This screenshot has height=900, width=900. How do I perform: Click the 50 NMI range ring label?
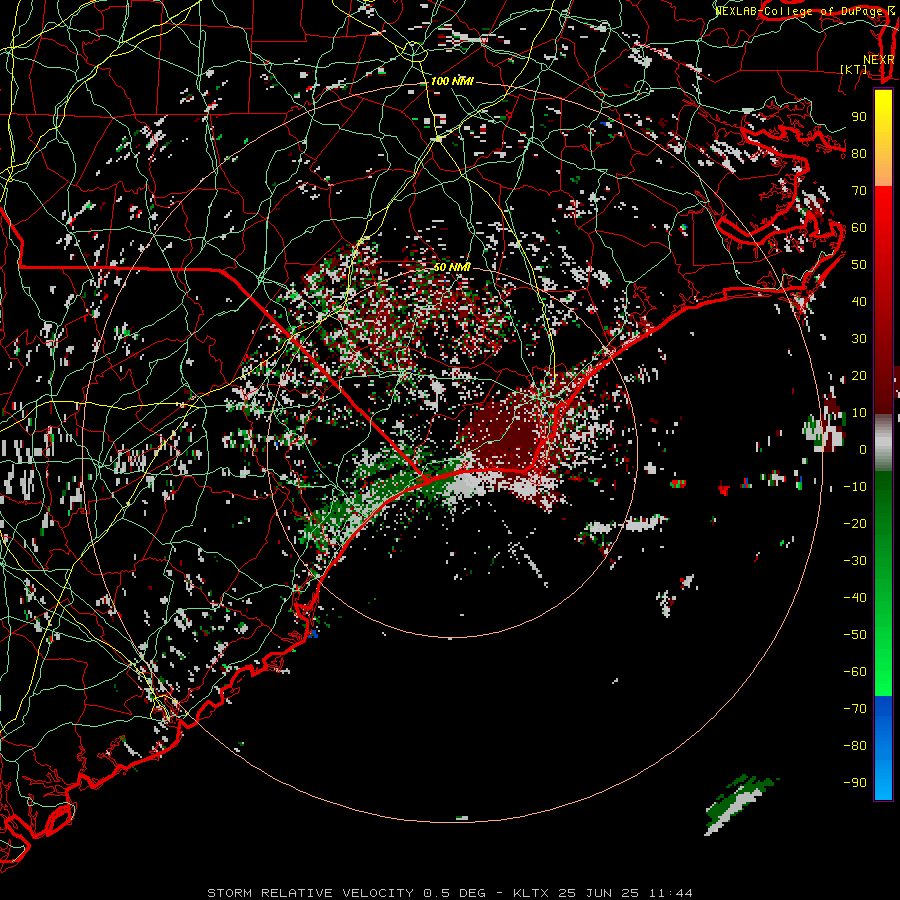[452, 267]
